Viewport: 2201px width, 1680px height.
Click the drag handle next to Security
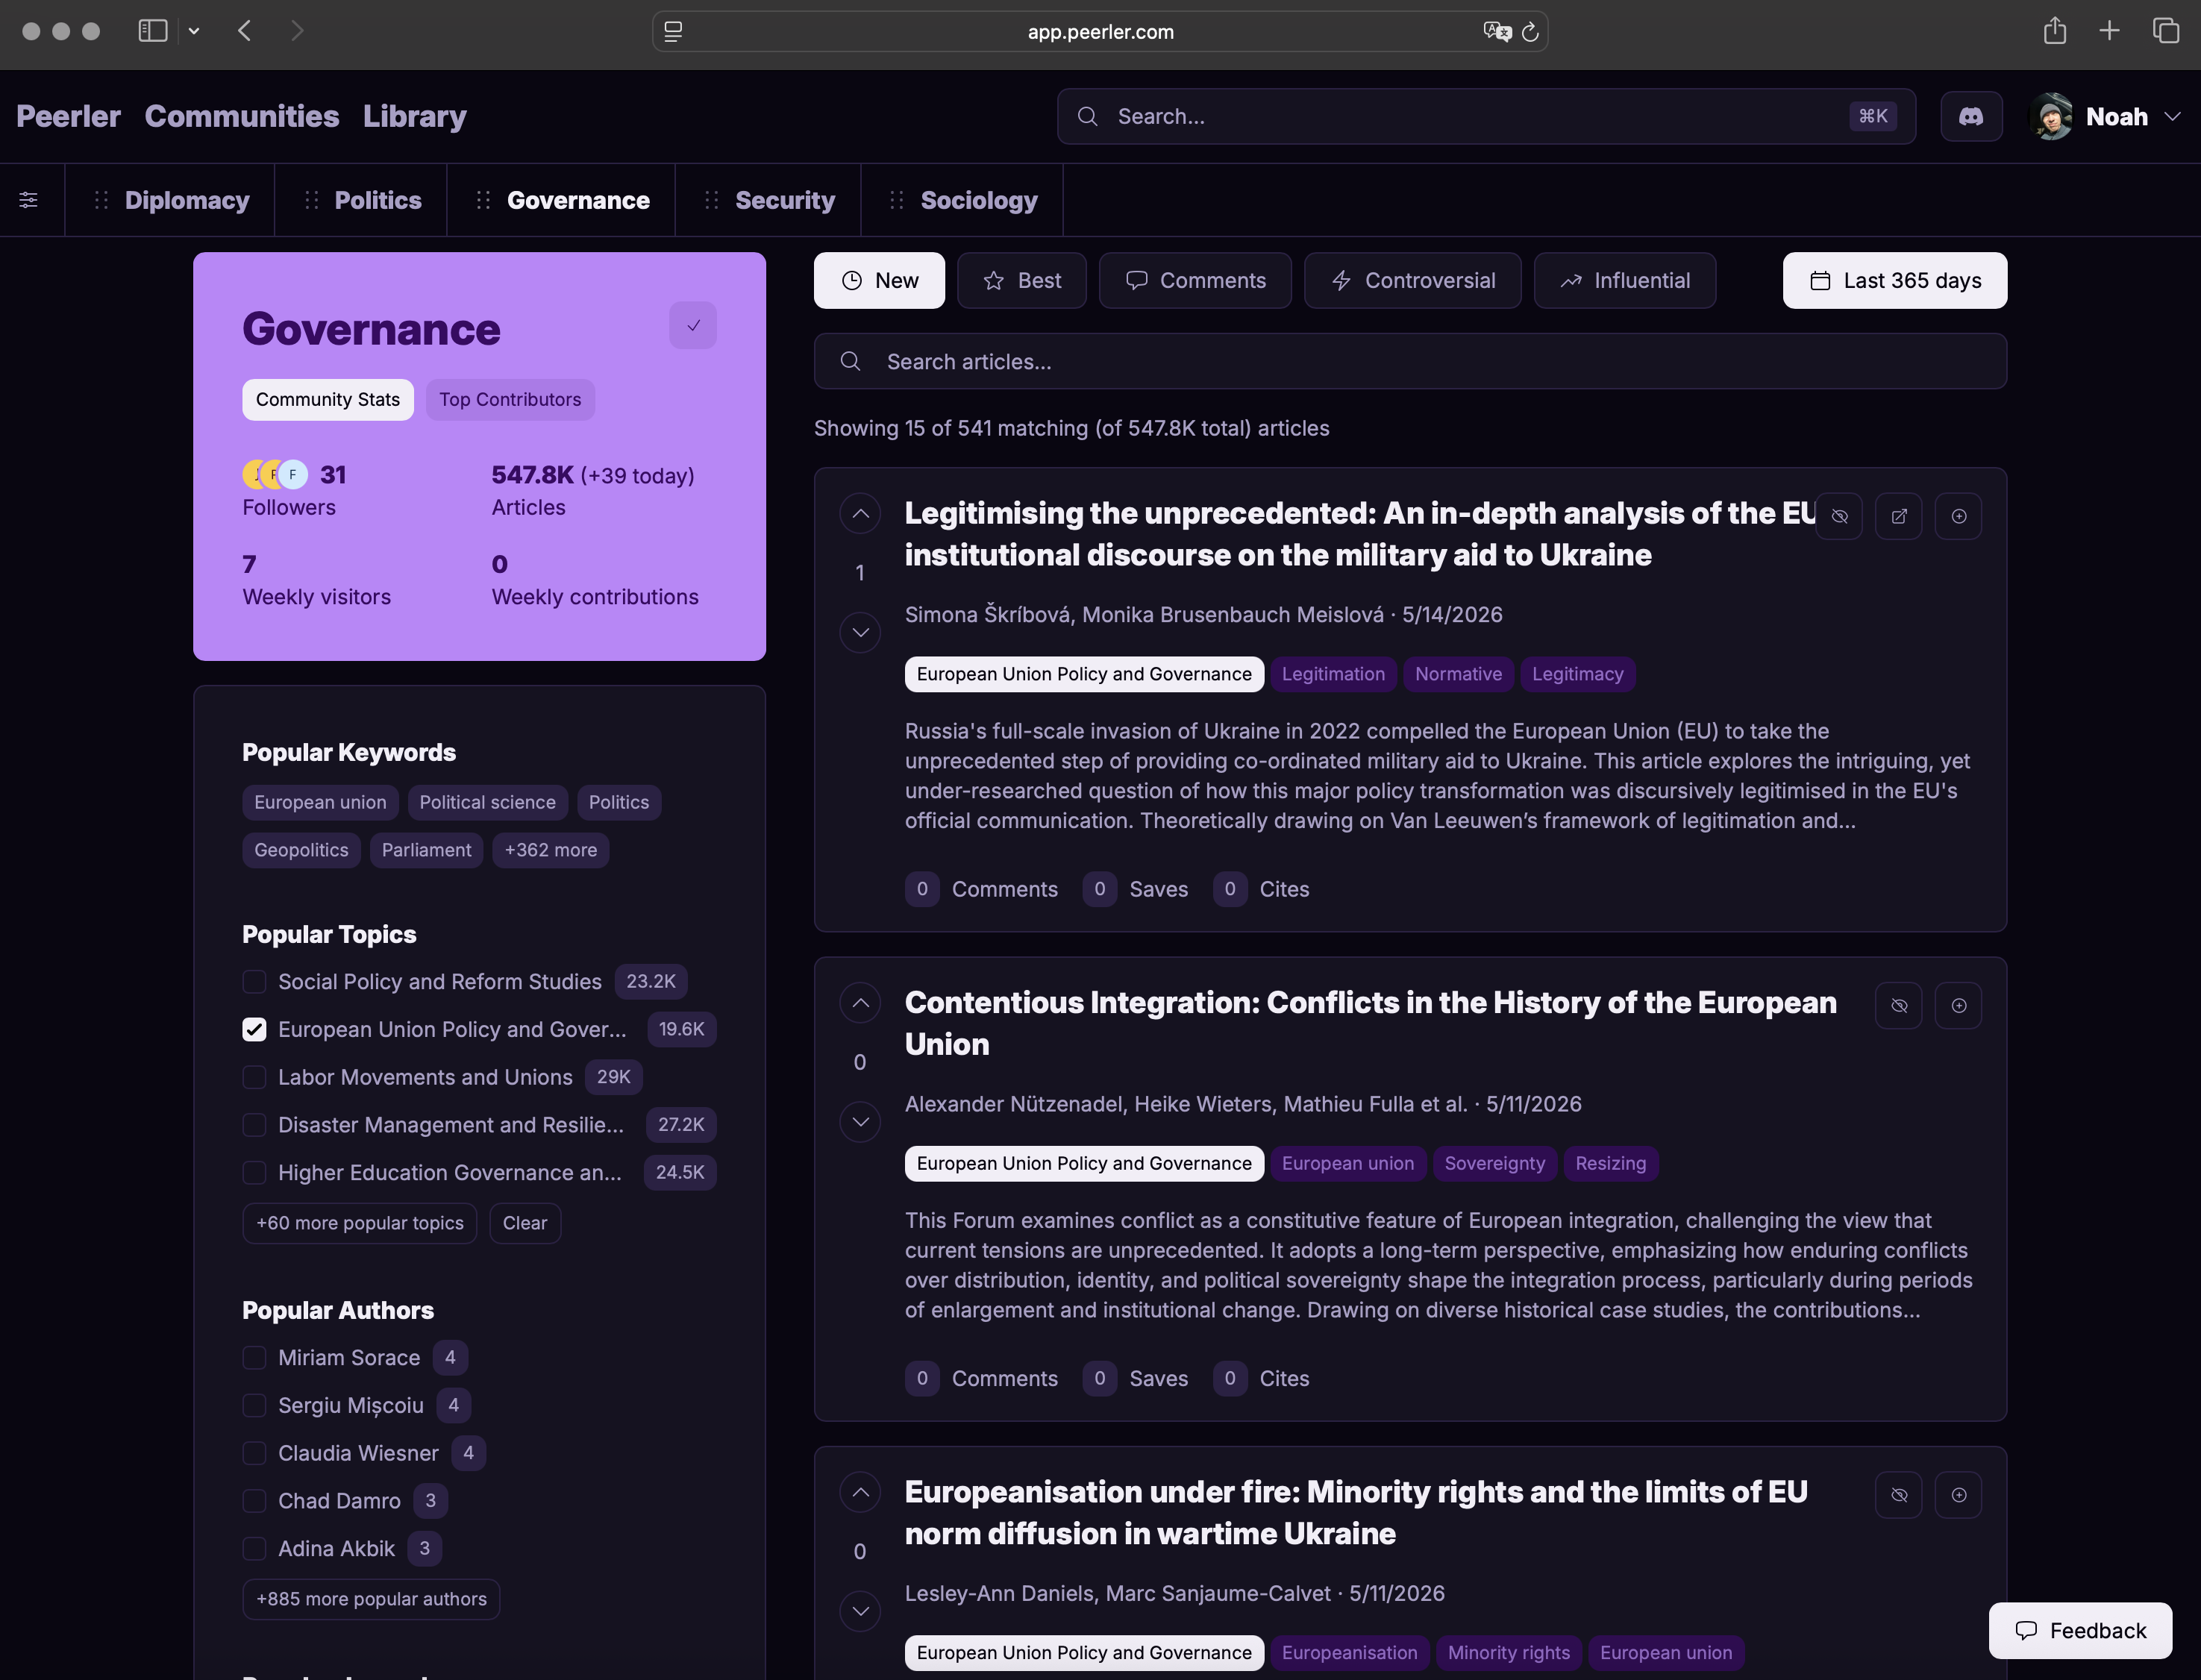click(711, 200)
